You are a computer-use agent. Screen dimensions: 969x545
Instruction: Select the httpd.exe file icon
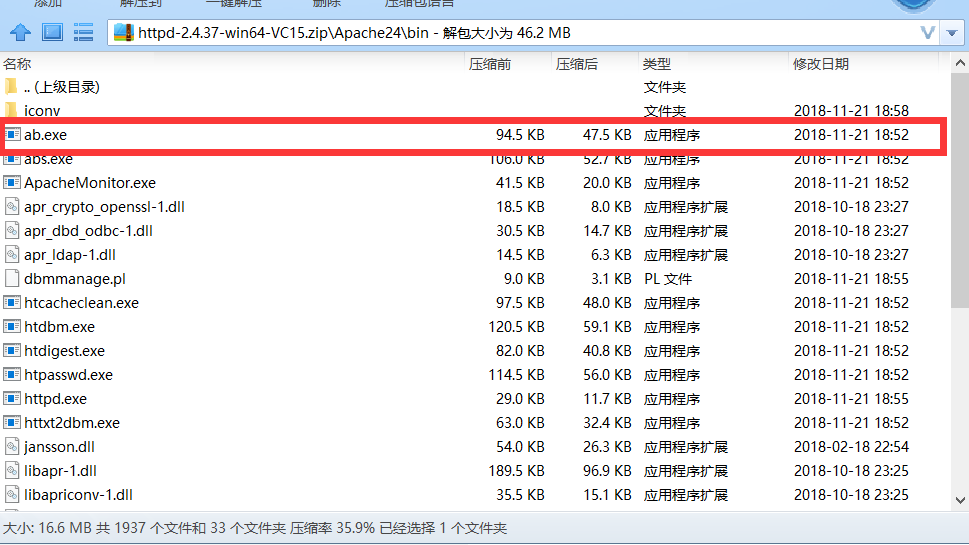12,399
